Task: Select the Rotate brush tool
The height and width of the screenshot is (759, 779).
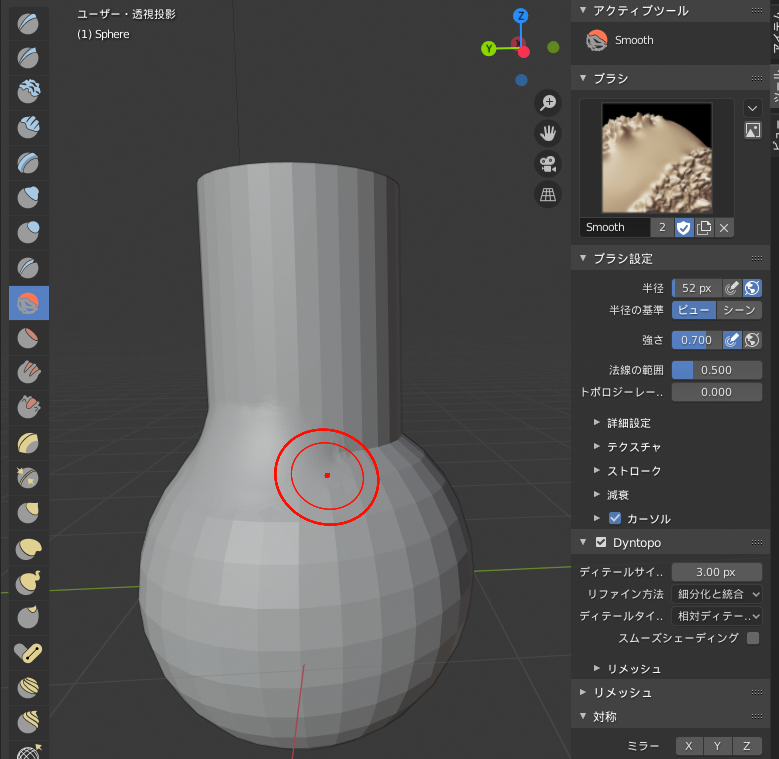Action: pyautogui.click(x=28, y=723)
